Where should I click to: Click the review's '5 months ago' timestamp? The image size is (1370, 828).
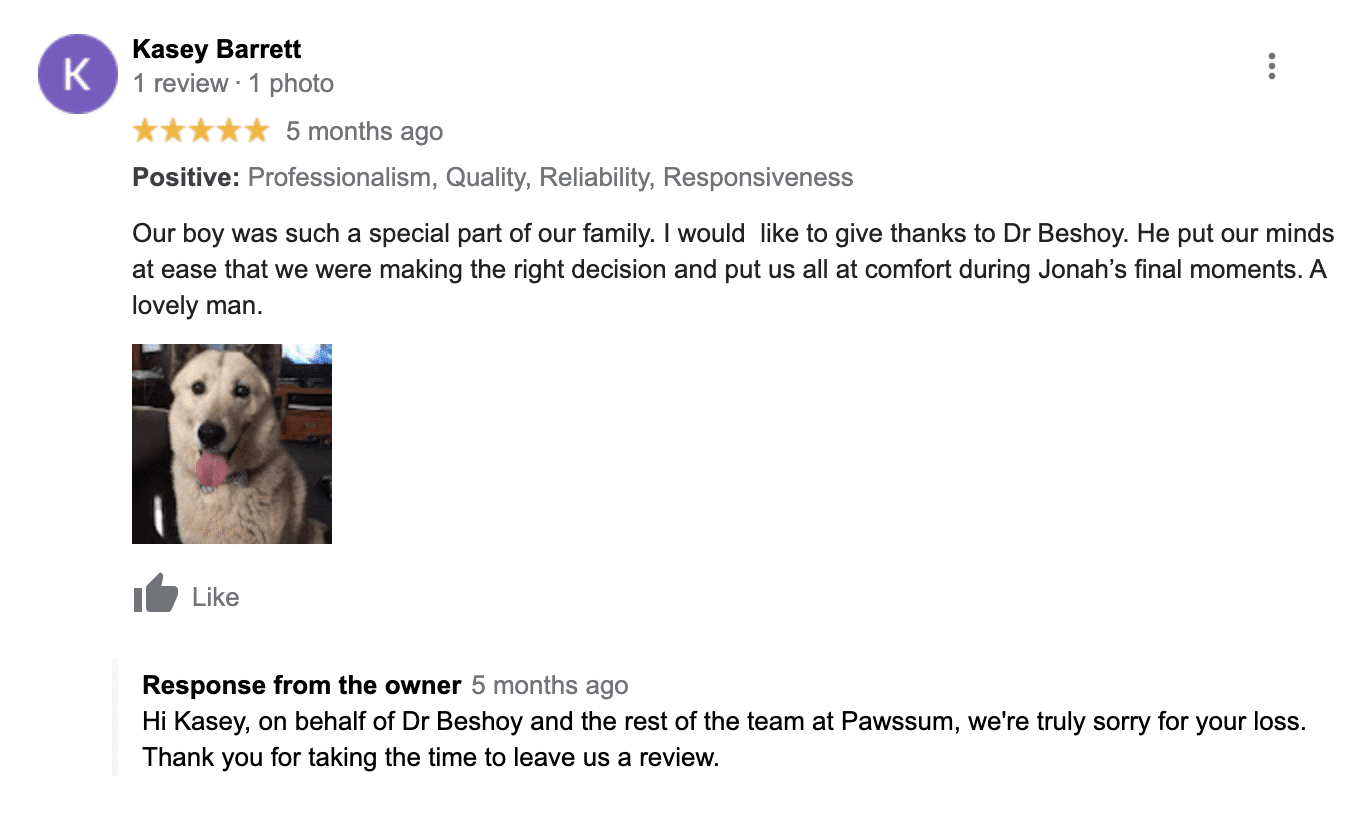(365, 131)
